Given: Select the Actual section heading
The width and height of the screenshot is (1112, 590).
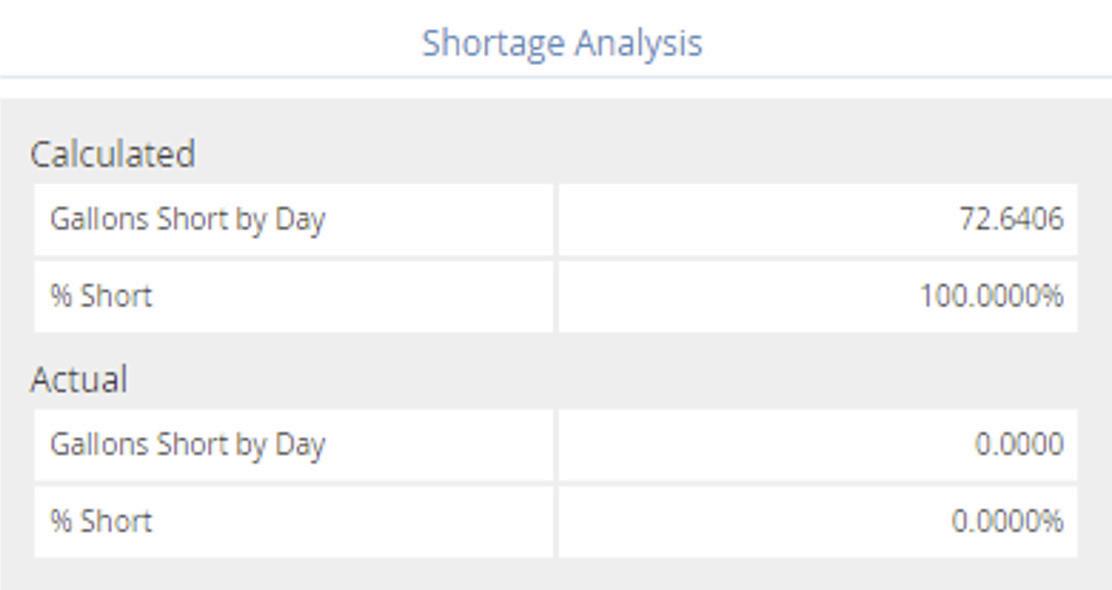Looking at the screenshot, I should coord(79,379).
